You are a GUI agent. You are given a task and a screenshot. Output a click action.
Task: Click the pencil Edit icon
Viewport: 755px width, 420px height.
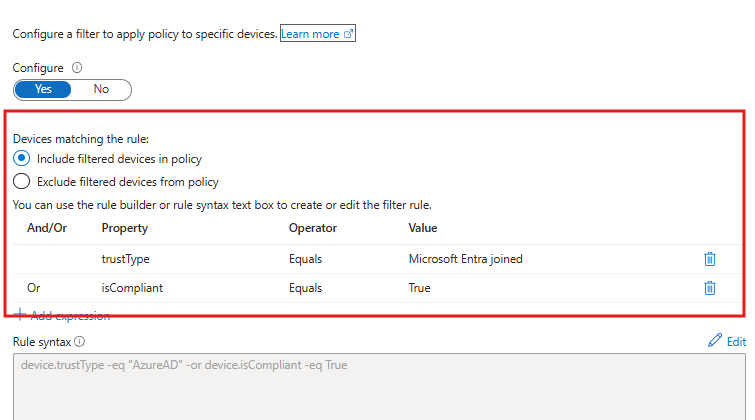(x=715, y=340)
